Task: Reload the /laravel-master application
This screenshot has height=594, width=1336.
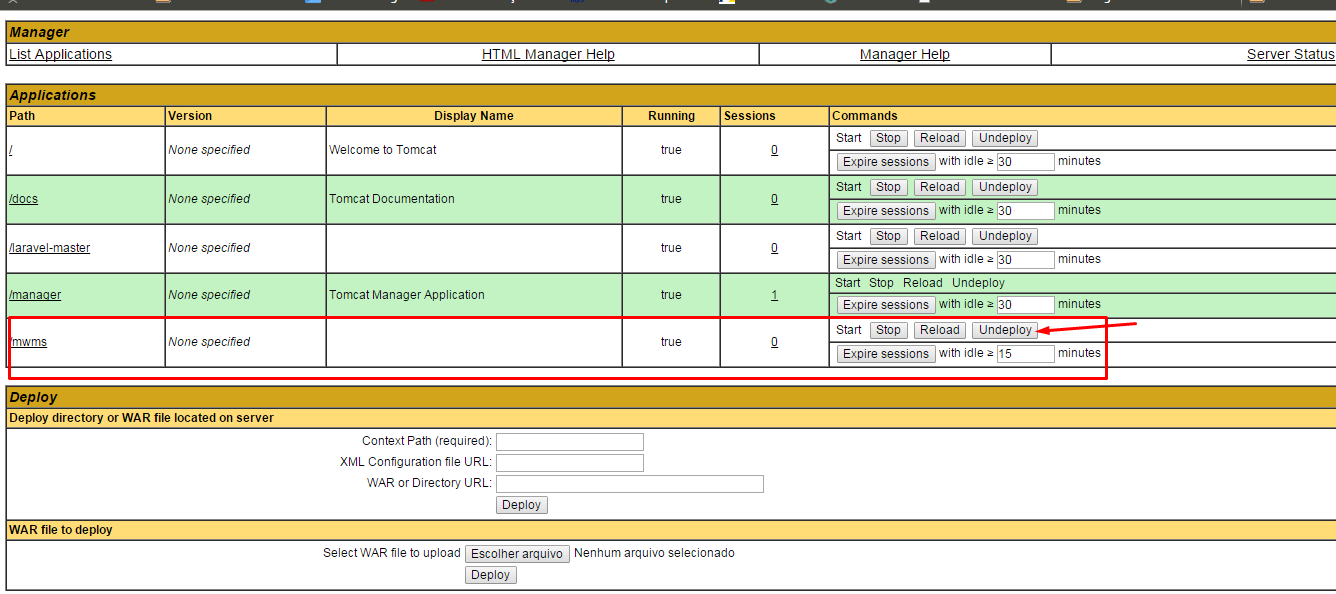Action: coord(940,236)
